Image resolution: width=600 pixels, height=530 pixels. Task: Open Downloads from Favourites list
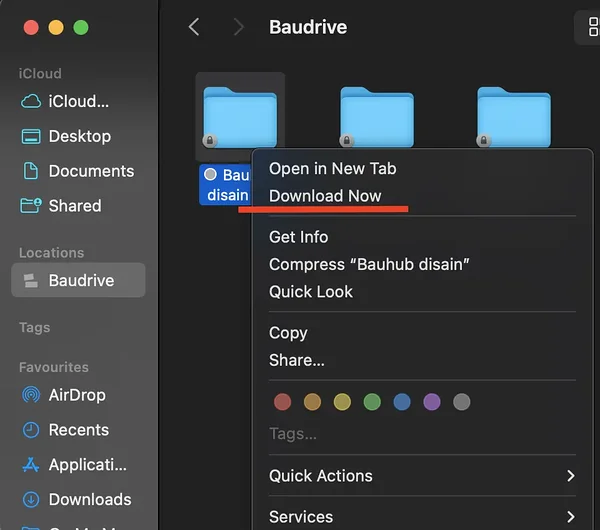(x=89, y=499)
